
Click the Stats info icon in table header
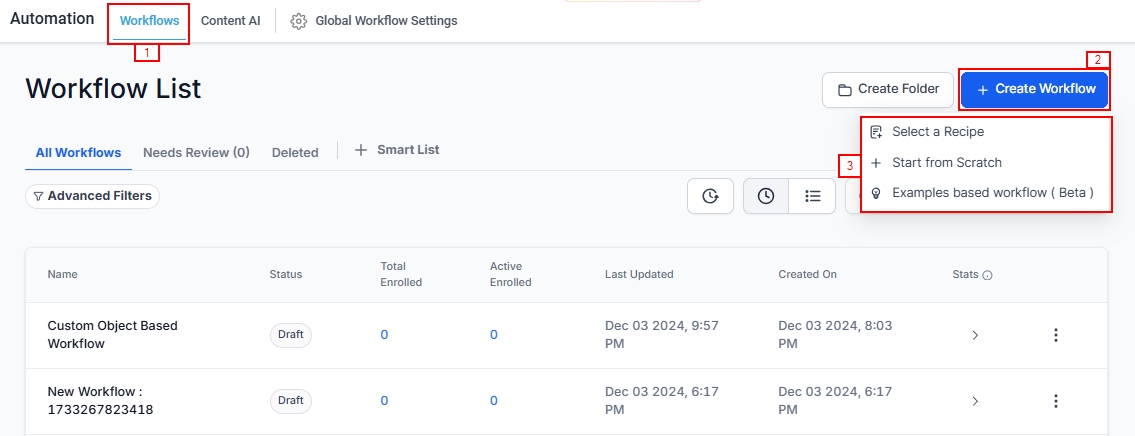pyautogui.click(x=987, y=275)
